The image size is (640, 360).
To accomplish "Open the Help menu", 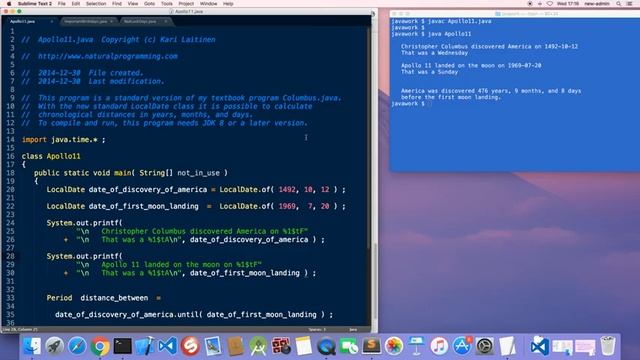I will pos(228,4).
